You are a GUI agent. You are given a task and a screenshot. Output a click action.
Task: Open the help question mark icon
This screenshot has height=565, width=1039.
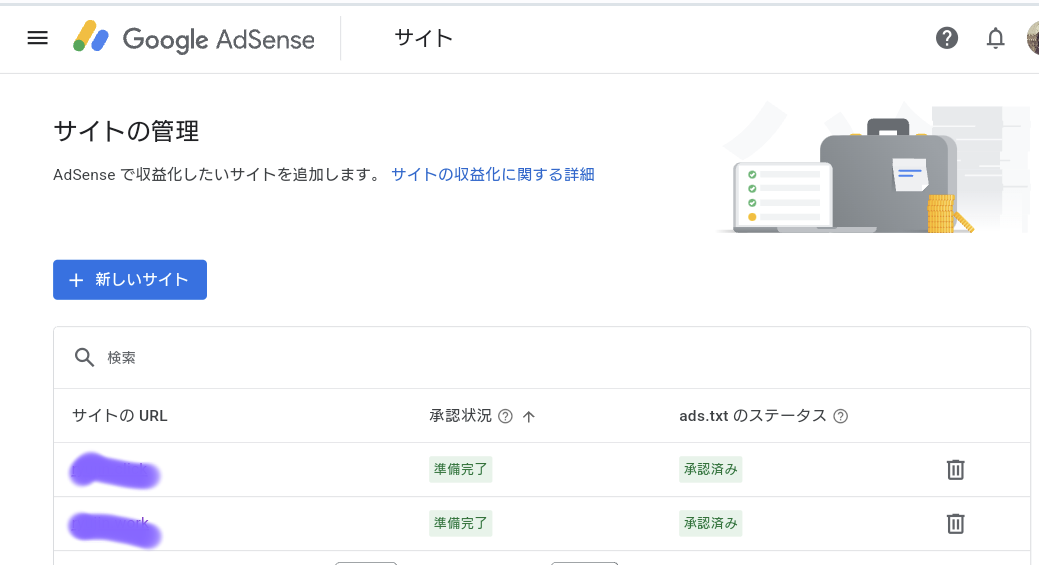(x=947, y=38)
